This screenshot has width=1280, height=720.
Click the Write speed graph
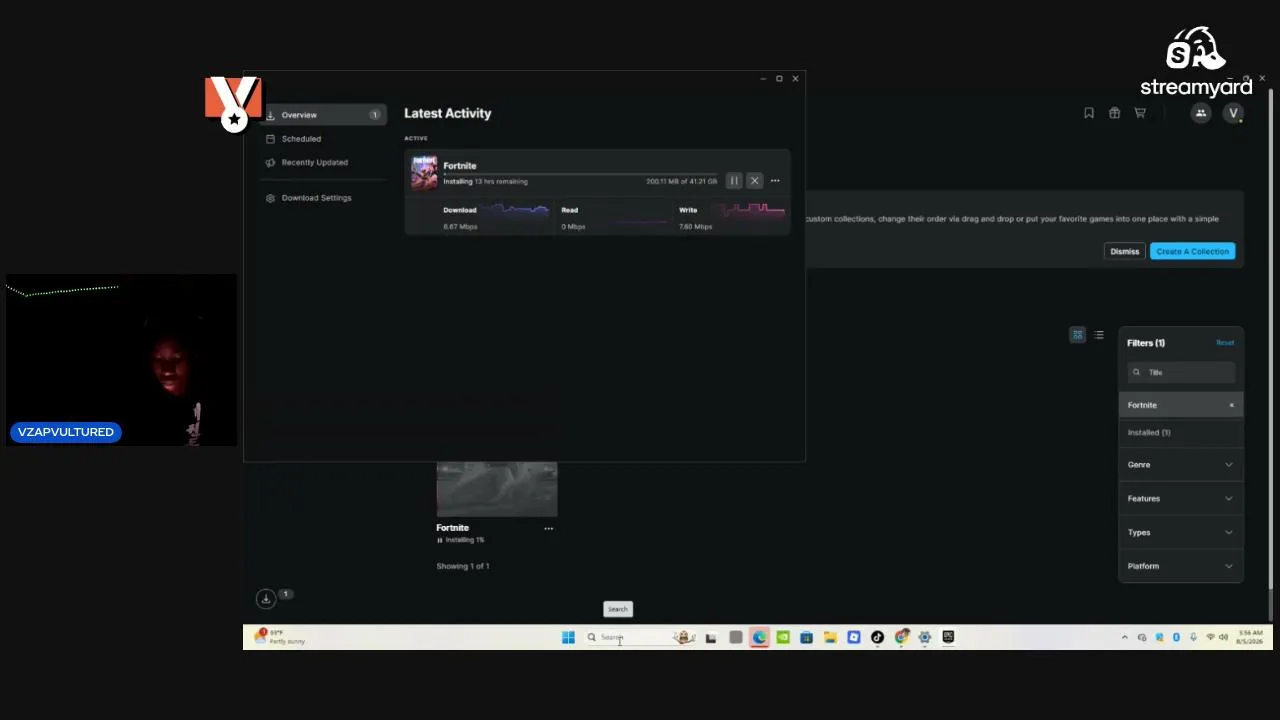pyautogui.click(x=747, y=210)
